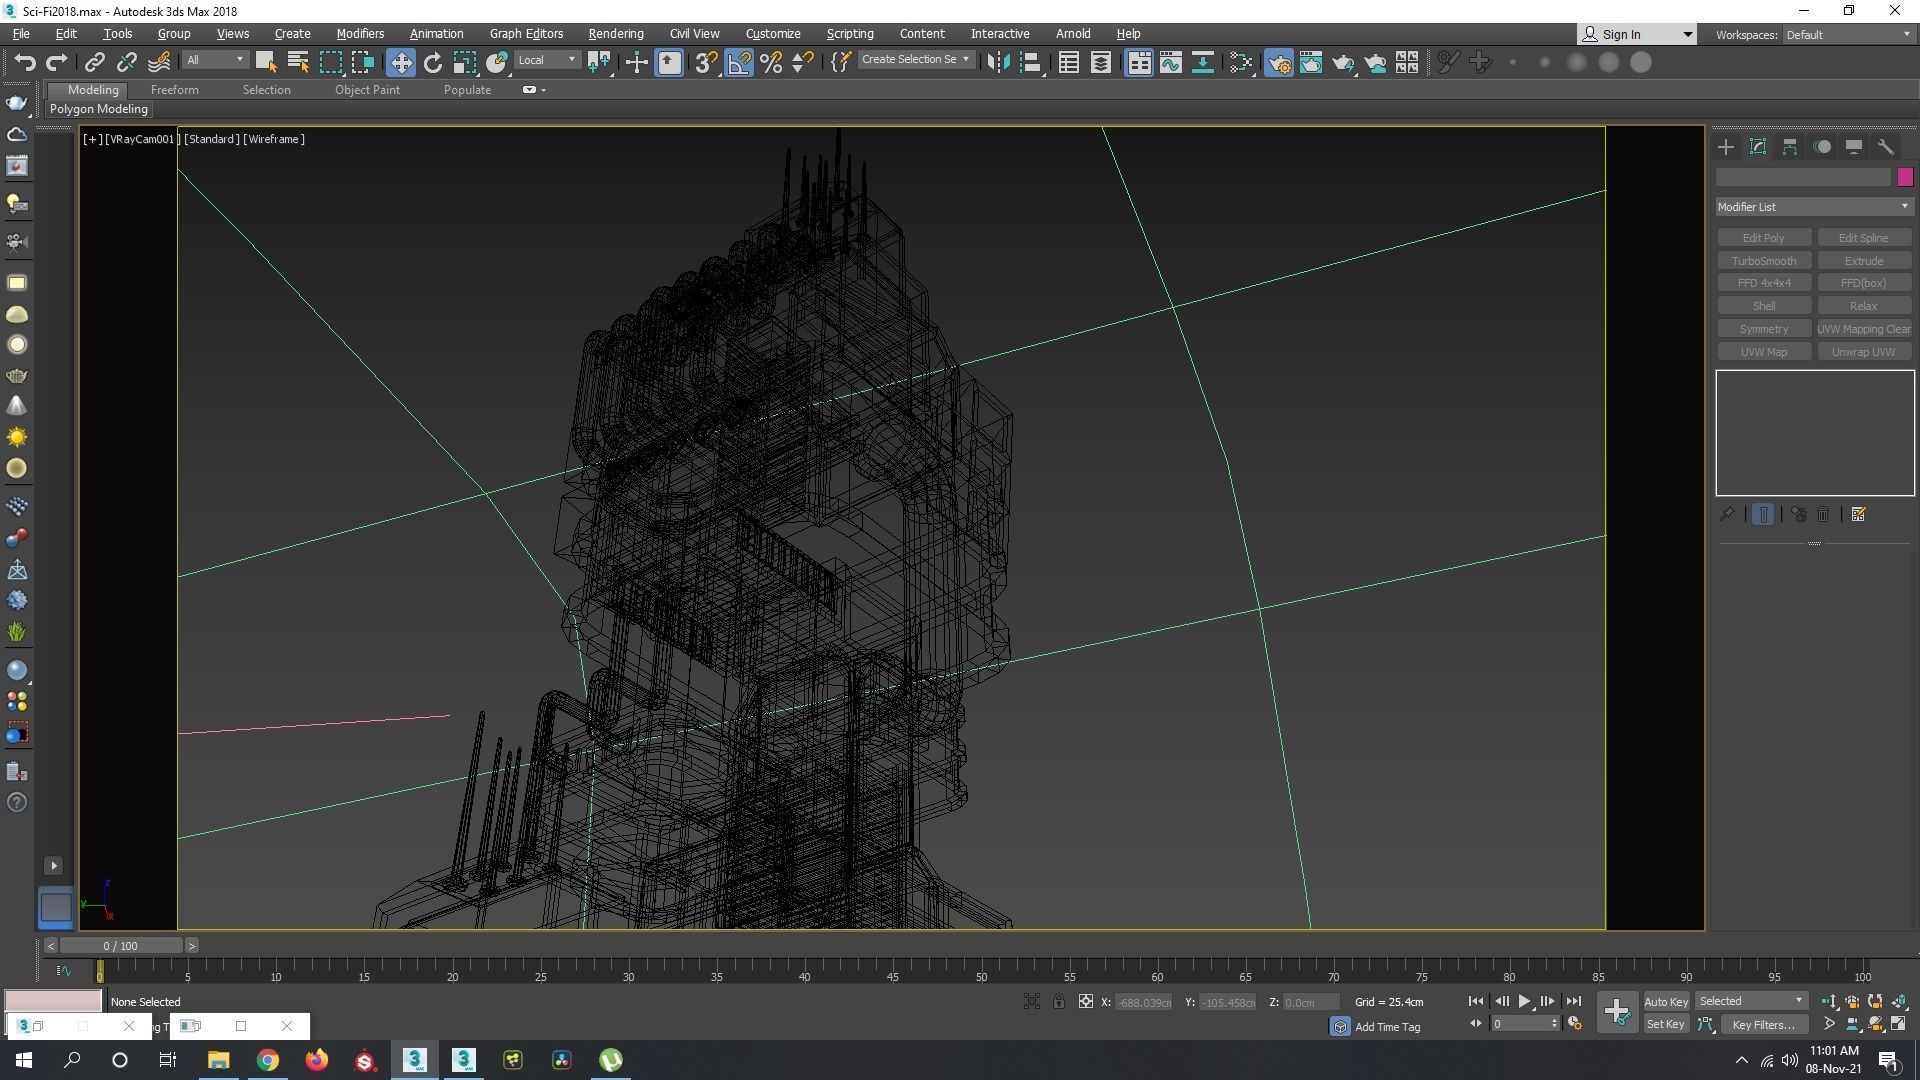The image size is (1920, 1080).
Task: Click the Select and Rotate tool
Action: [x=432, y=63]
